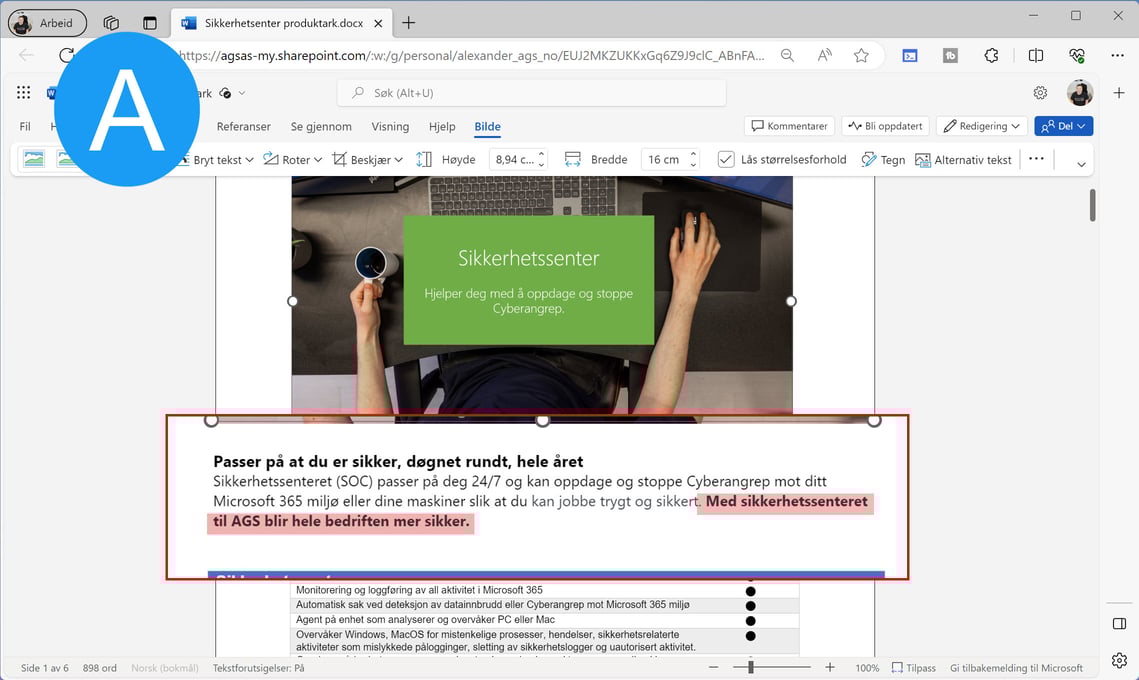
Task: Click the Søk search field
Action: pyautogui.click(x=531, y=92)
